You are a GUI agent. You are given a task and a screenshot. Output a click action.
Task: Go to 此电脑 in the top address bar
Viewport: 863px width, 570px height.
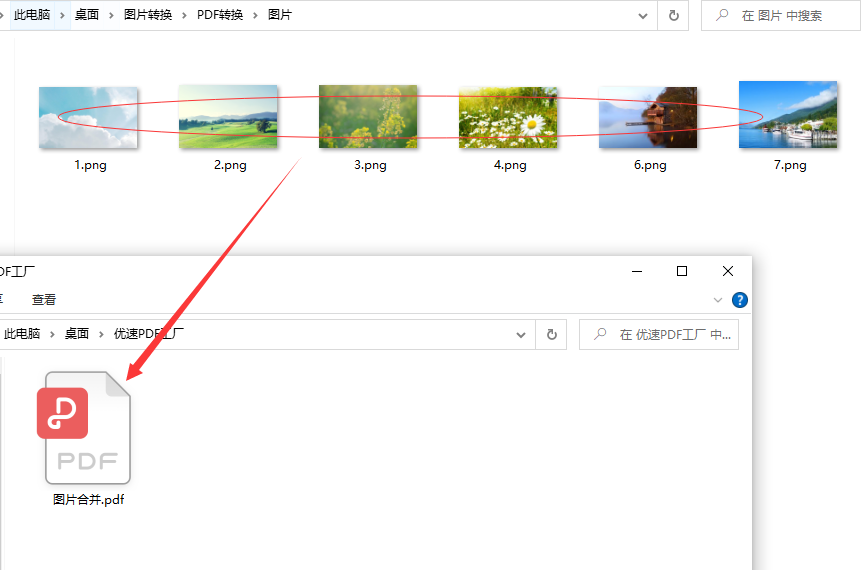point(32,15)
